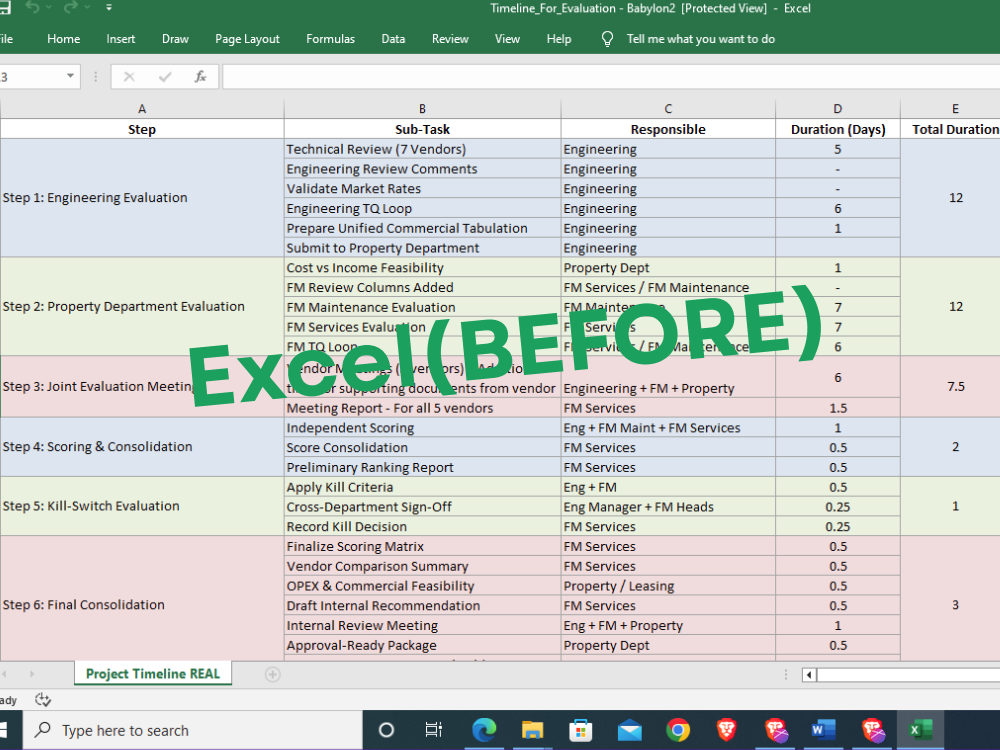Viewport: 1000px width, 750px height.
Task: Click the Responsible header cell
Action: tap(668, 129)
